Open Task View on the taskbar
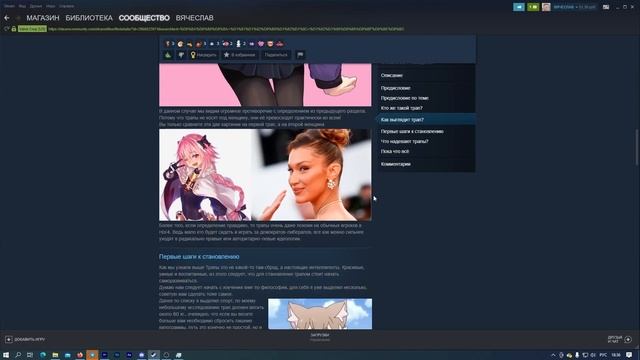 (30, 355)
